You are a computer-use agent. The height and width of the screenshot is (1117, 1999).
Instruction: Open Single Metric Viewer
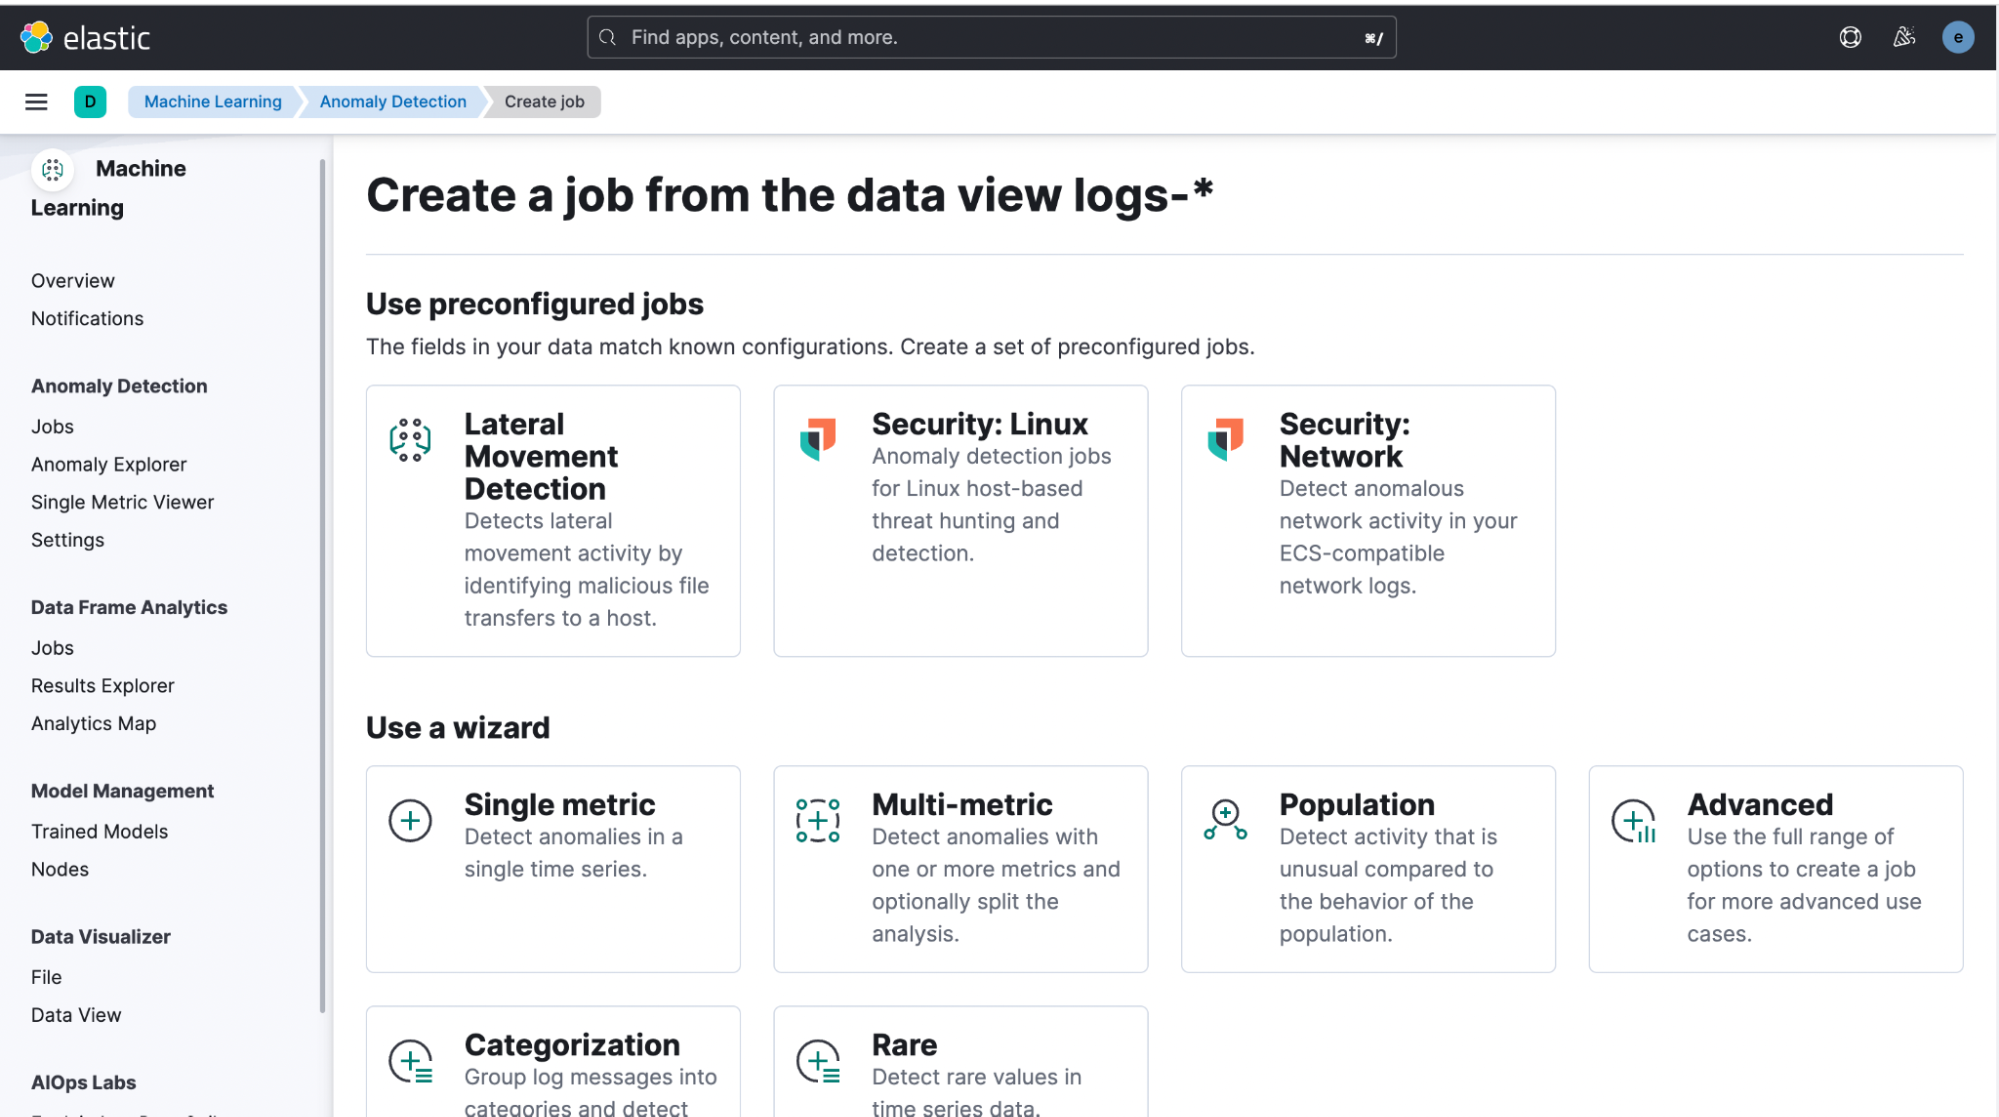click(122, 503)
